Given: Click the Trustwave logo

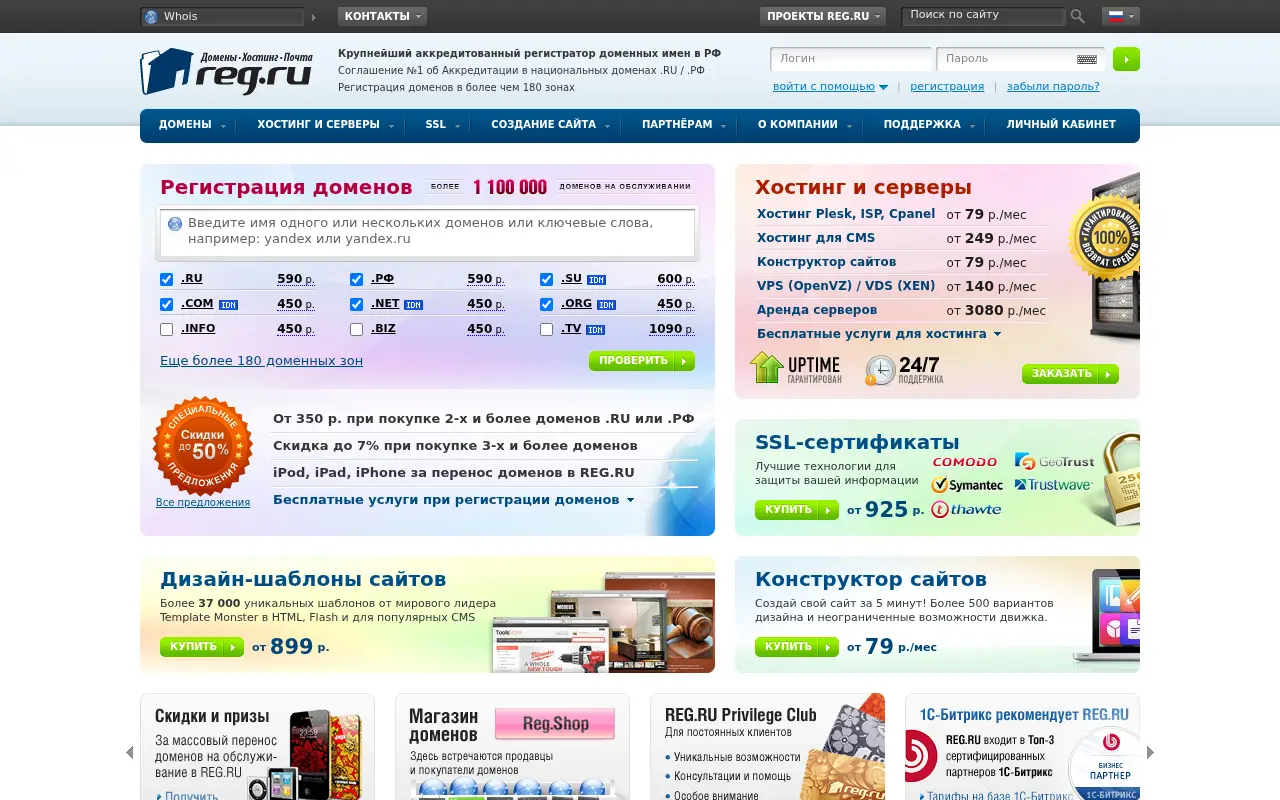Looking at the screenshot, I should [1053, 485].
